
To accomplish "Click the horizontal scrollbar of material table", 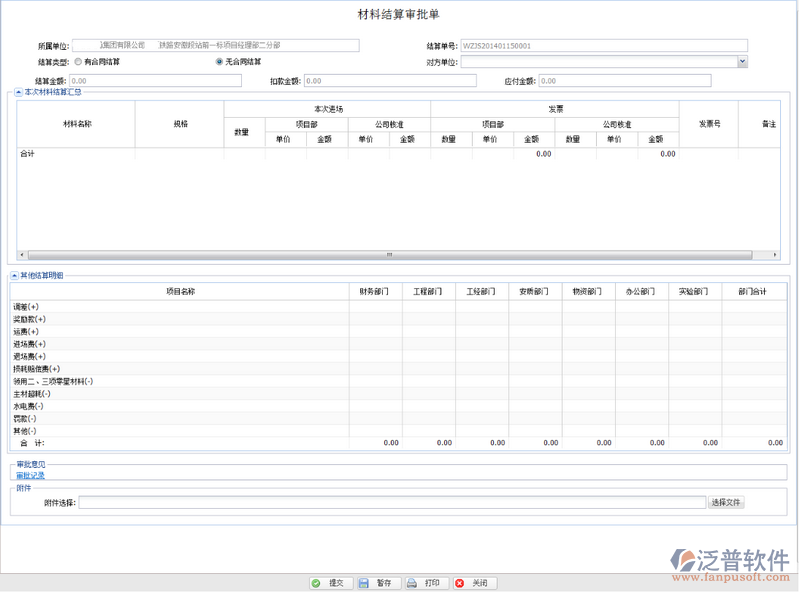I will click(390, 255).
